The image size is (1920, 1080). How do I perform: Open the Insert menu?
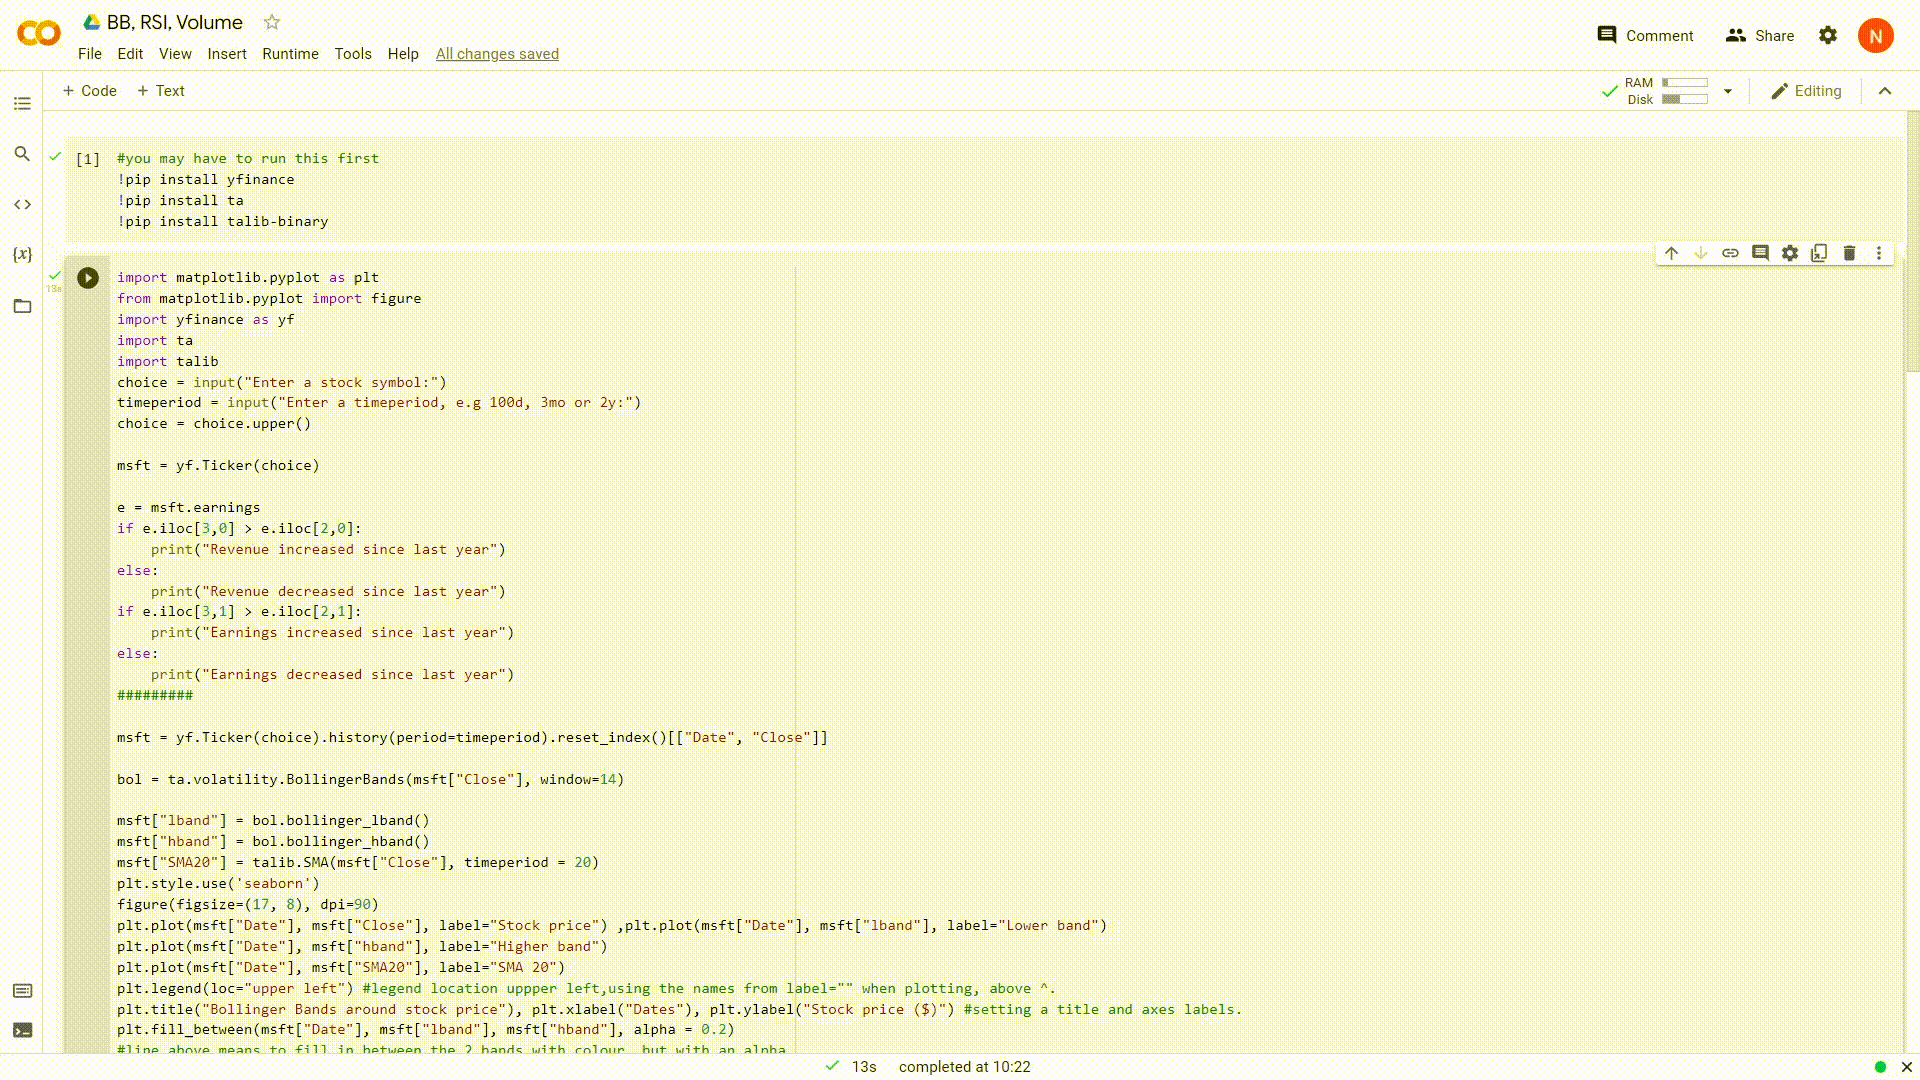point(227,54)
